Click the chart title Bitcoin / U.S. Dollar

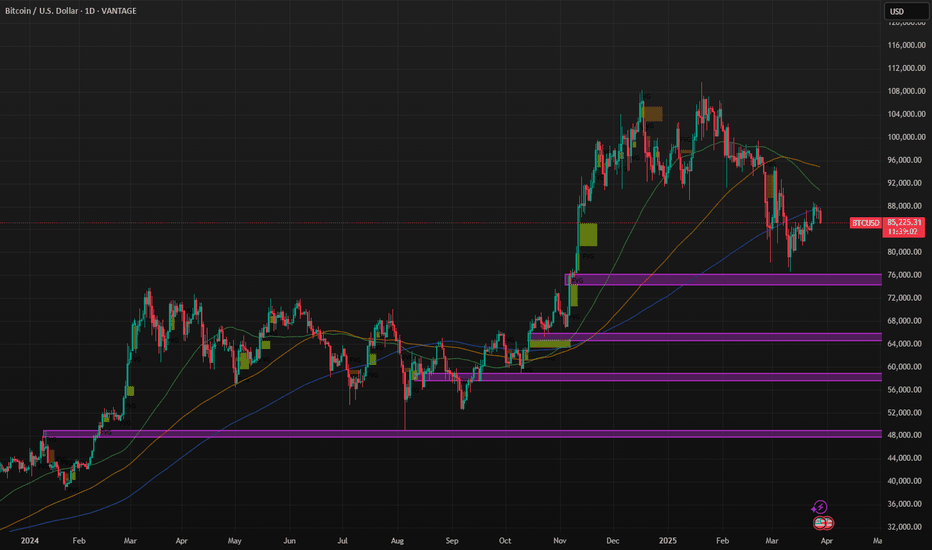click(42, 11)
